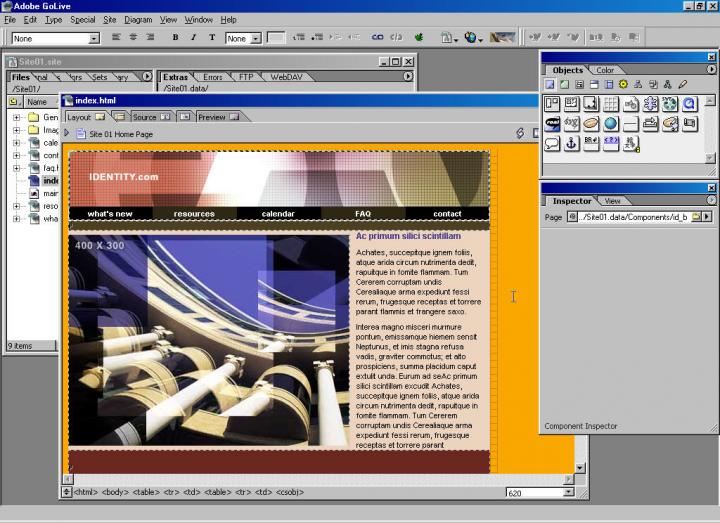Click the FAQ navigation link on page
Screen dimensions: 720x523
pos(362,214)
